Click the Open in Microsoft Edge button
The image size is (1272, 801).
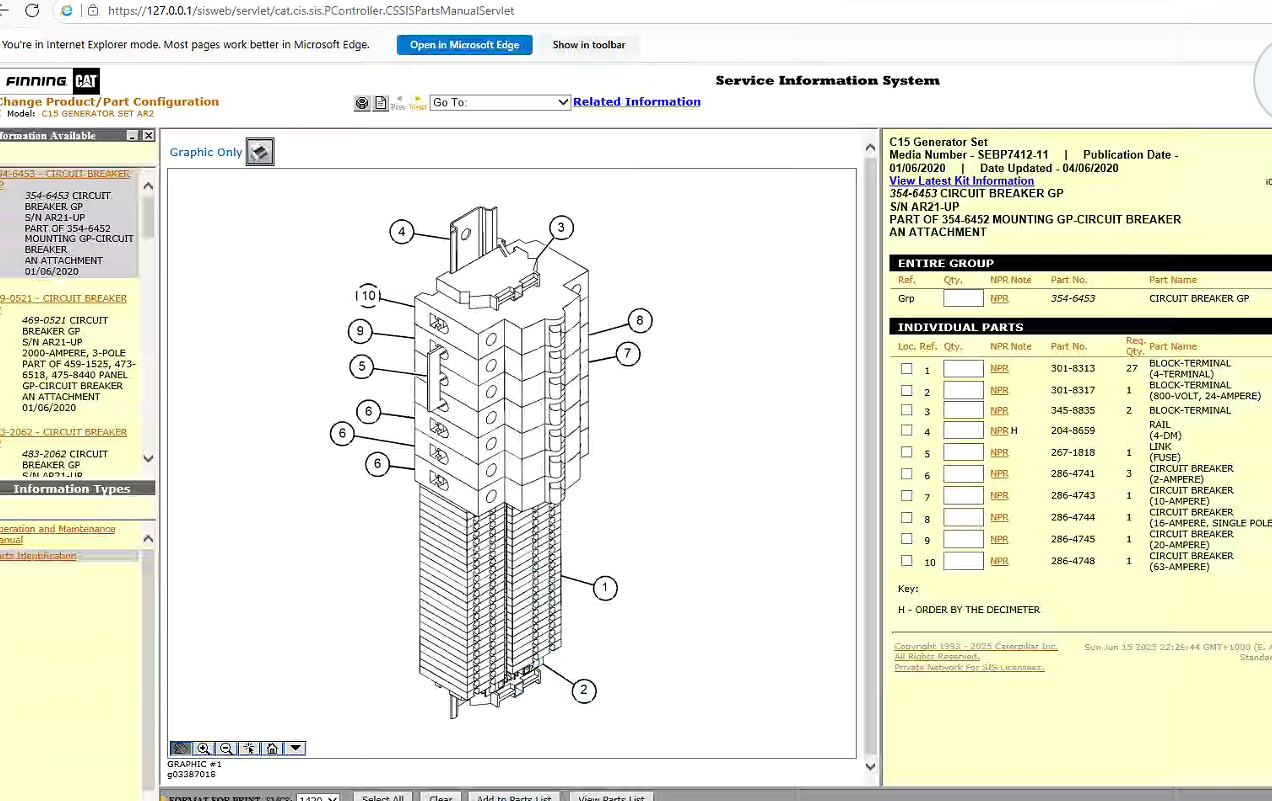pos(464,45)
